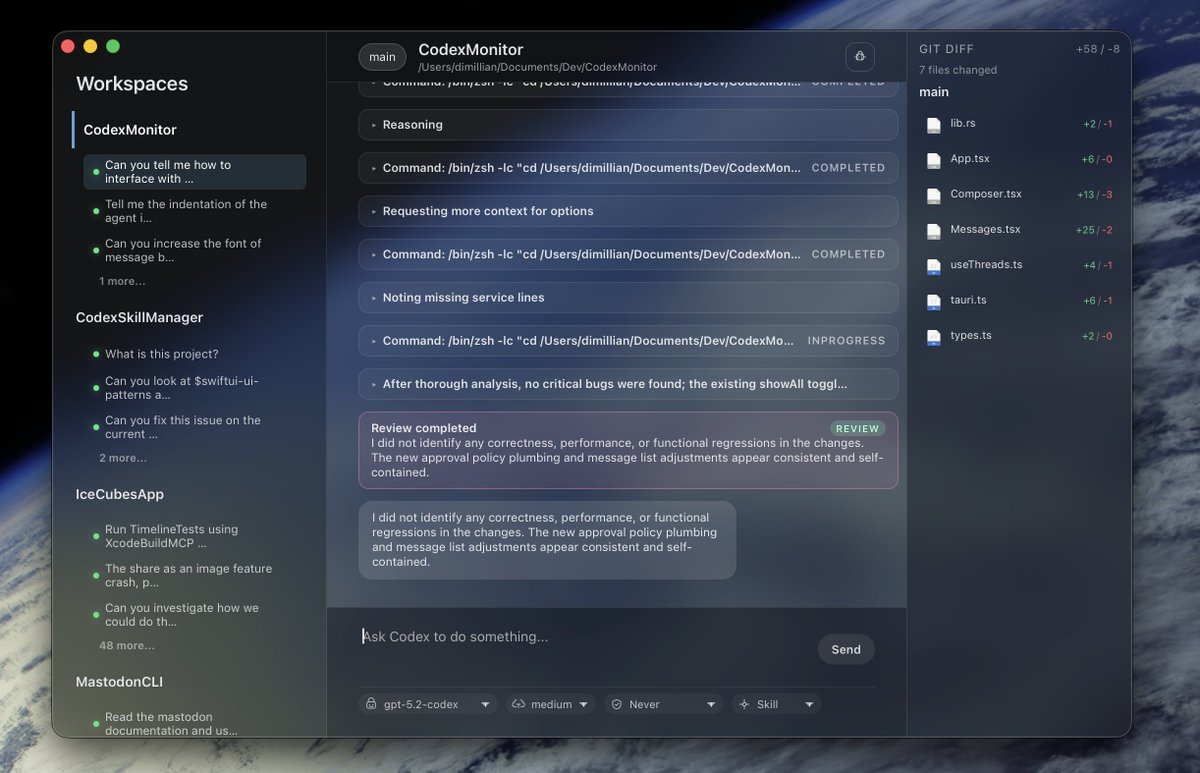
Task: Click green status dot of 'What is this project?'
Action: [x=96, y=354]
